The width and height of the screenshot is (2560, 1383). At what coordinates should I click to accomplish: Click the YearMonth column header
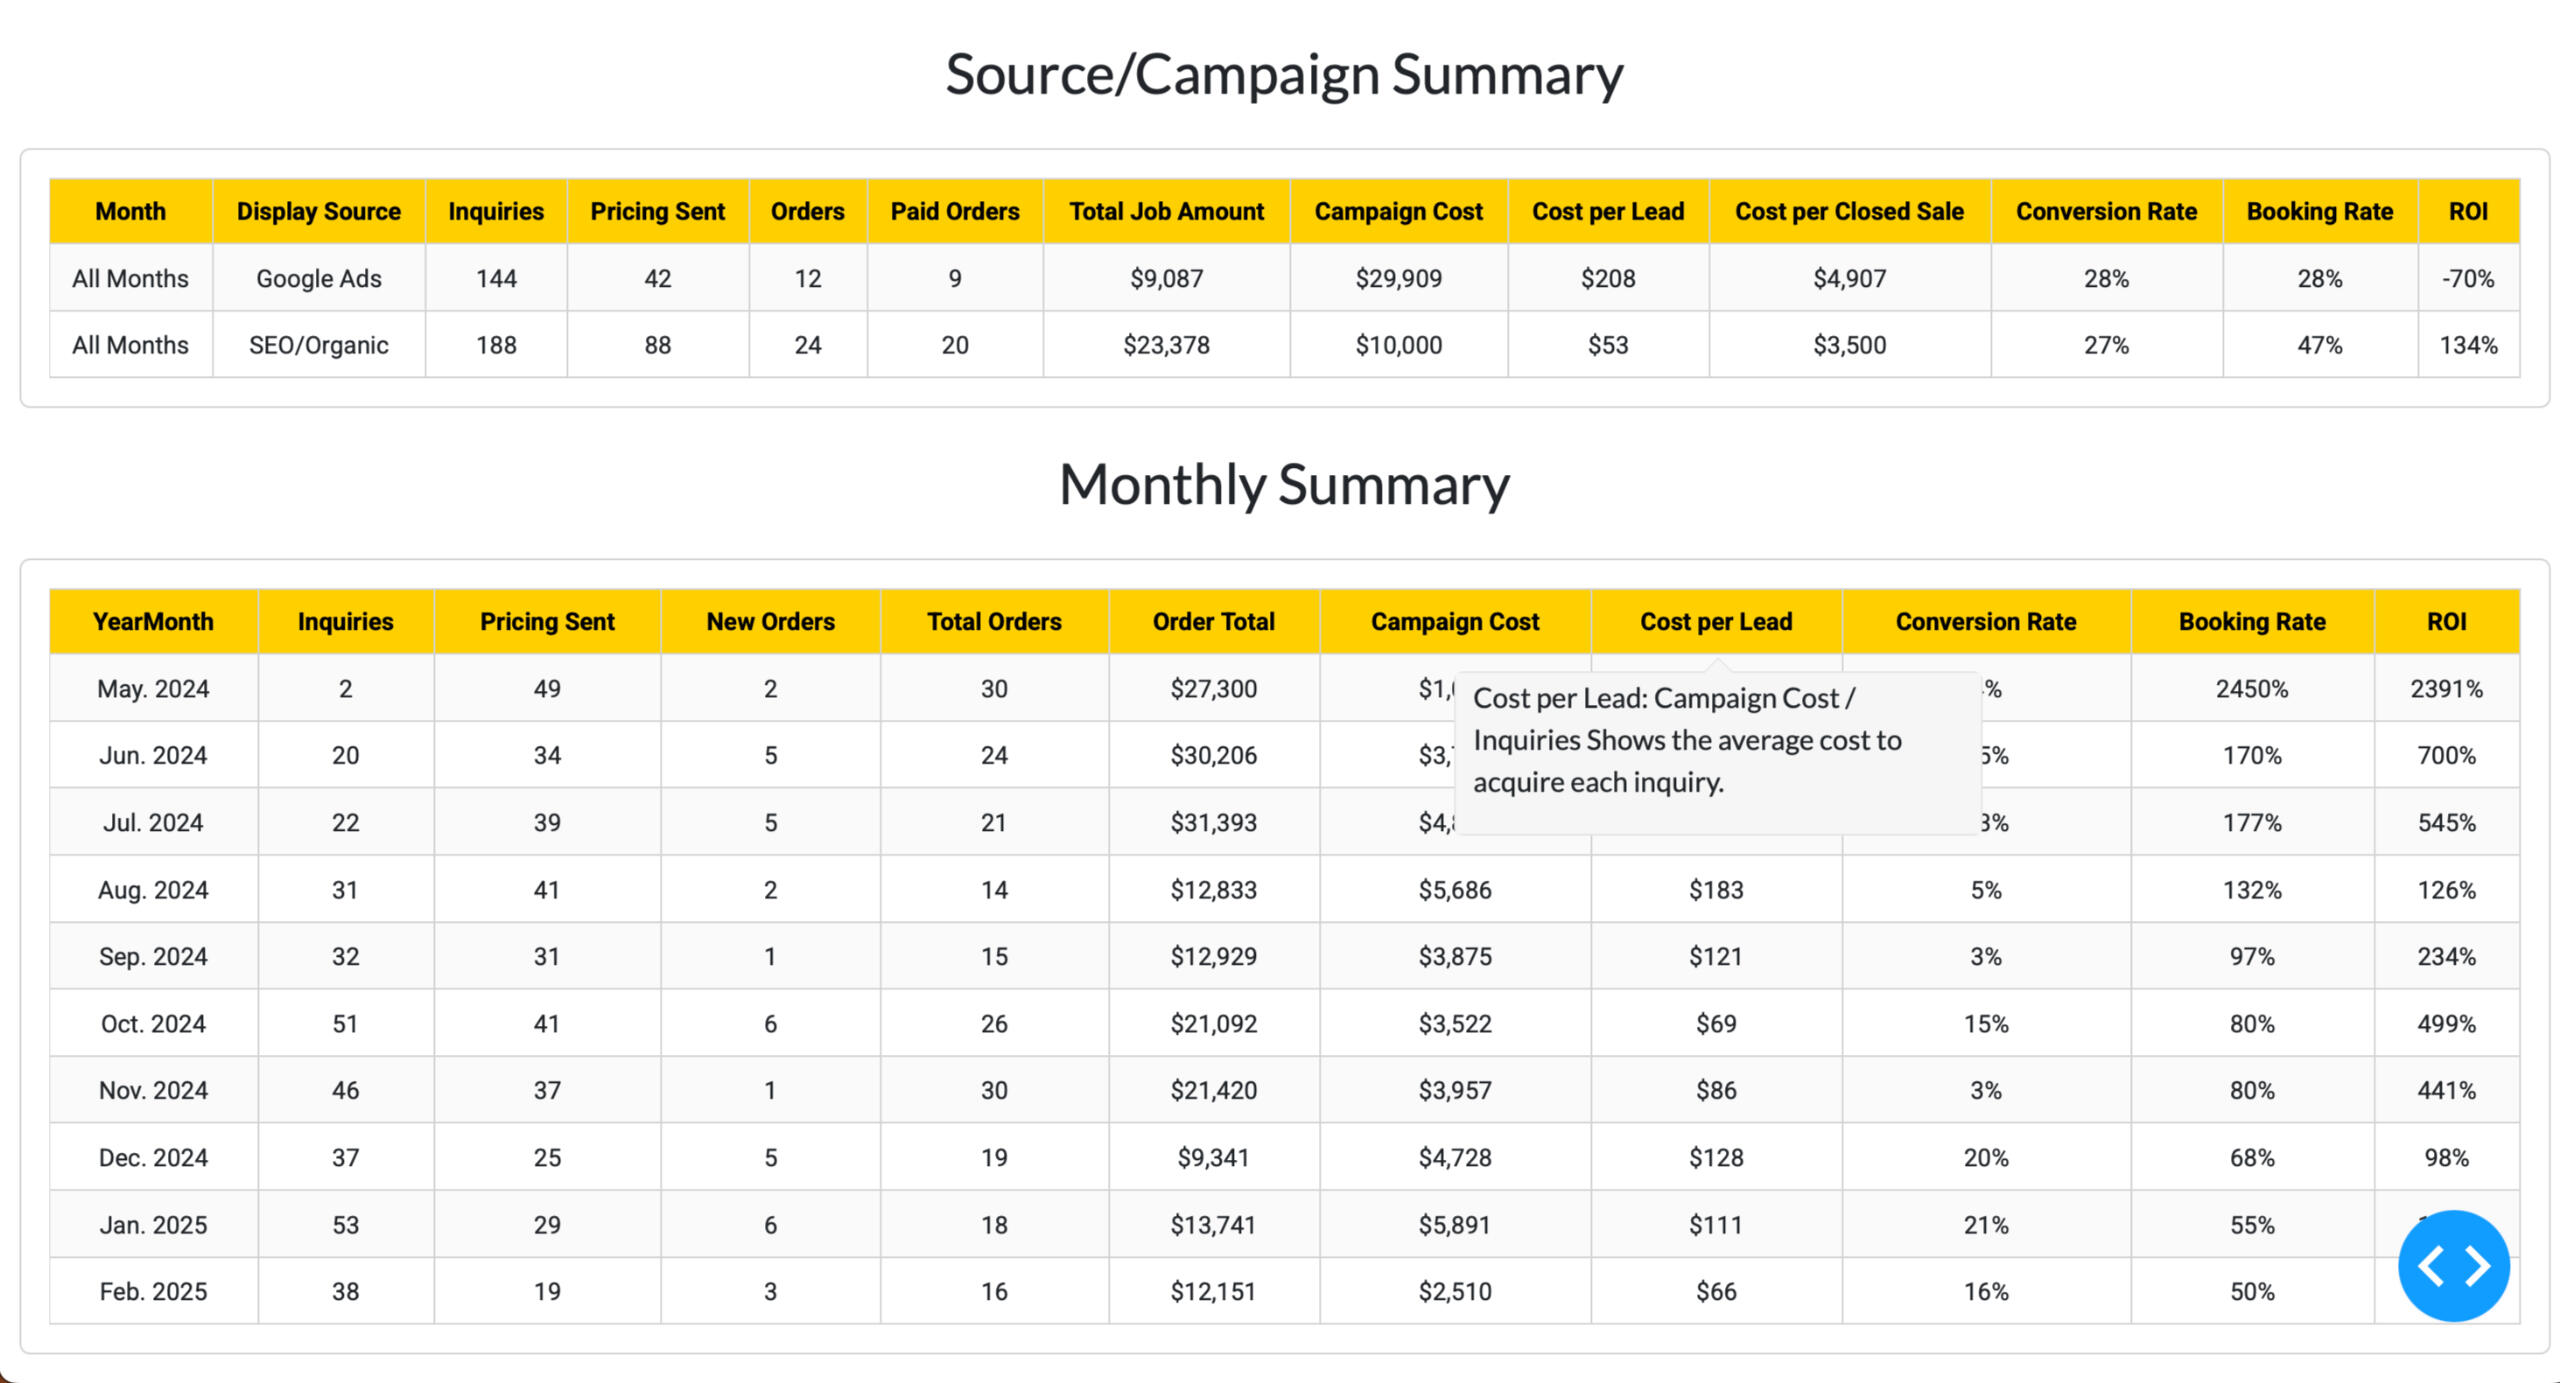tap(154, 621)
